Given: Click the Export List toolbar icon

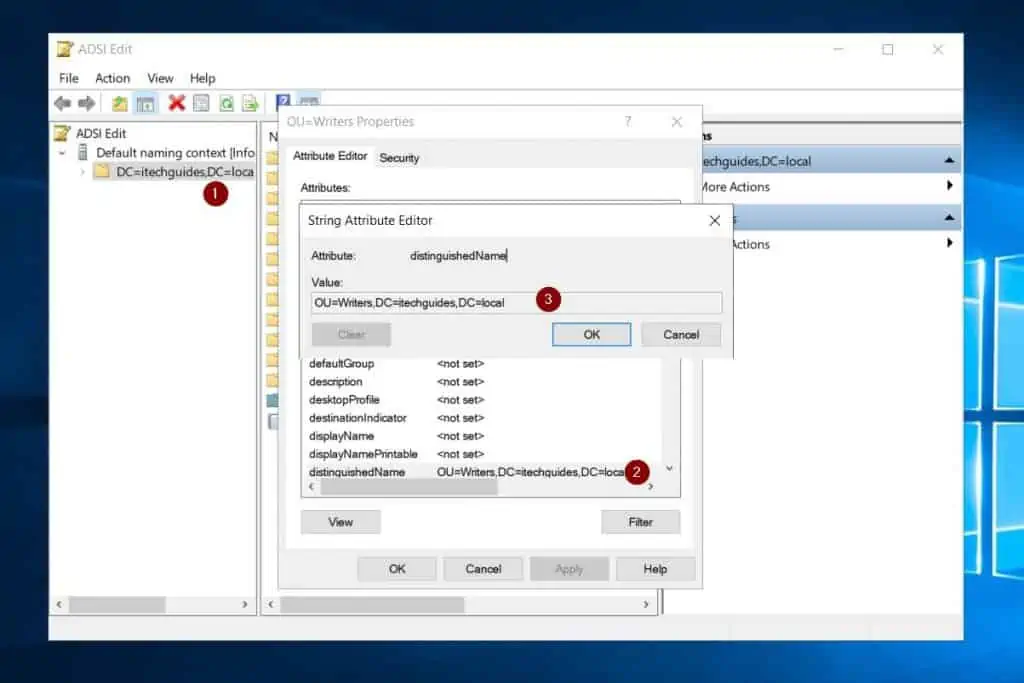Looking at the screenshot, I should pos(251,102).
